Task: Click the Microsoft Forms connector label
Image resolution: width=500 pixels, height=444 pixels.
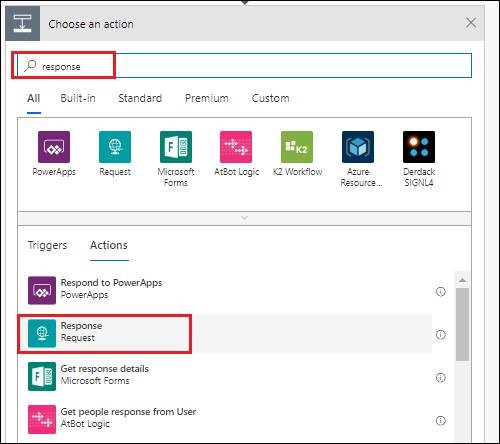Action: tap(176, 177)
